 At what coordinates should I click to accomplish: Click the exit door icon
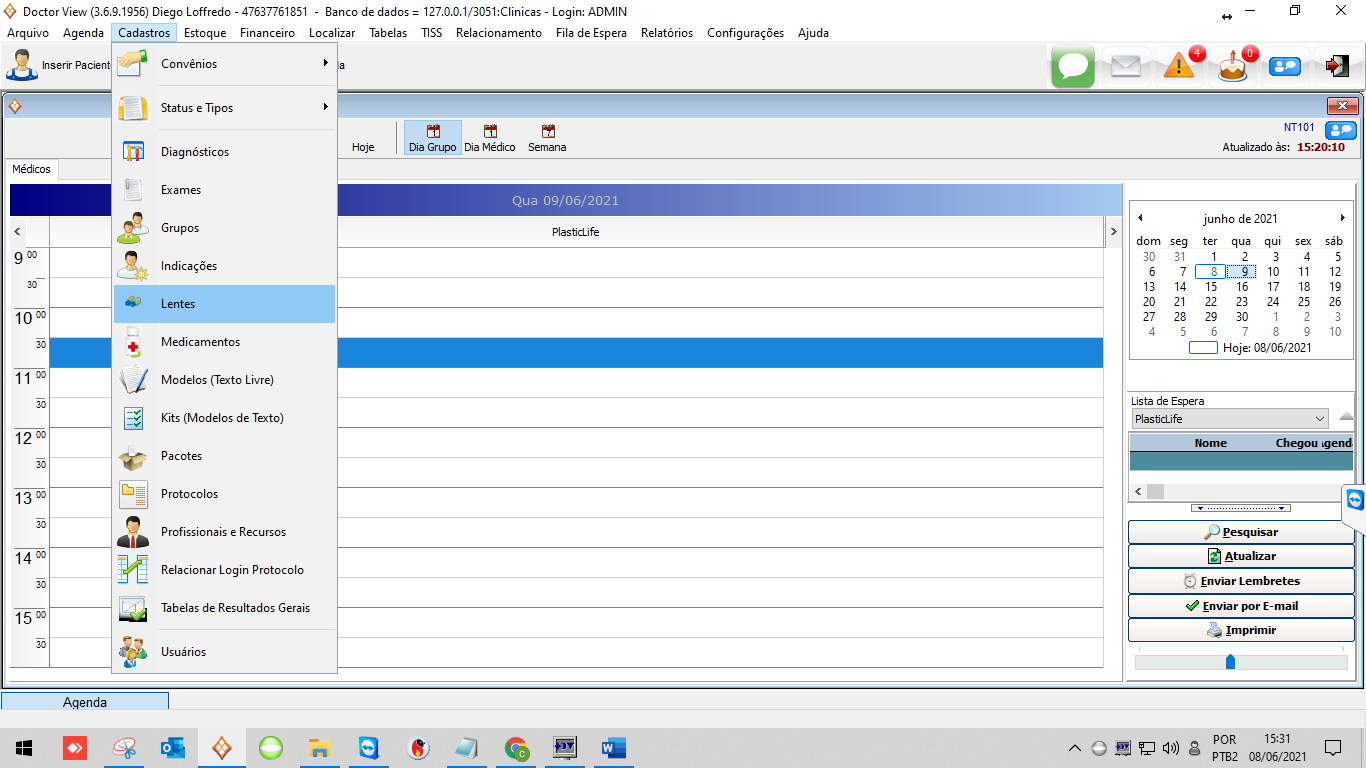1337,66
